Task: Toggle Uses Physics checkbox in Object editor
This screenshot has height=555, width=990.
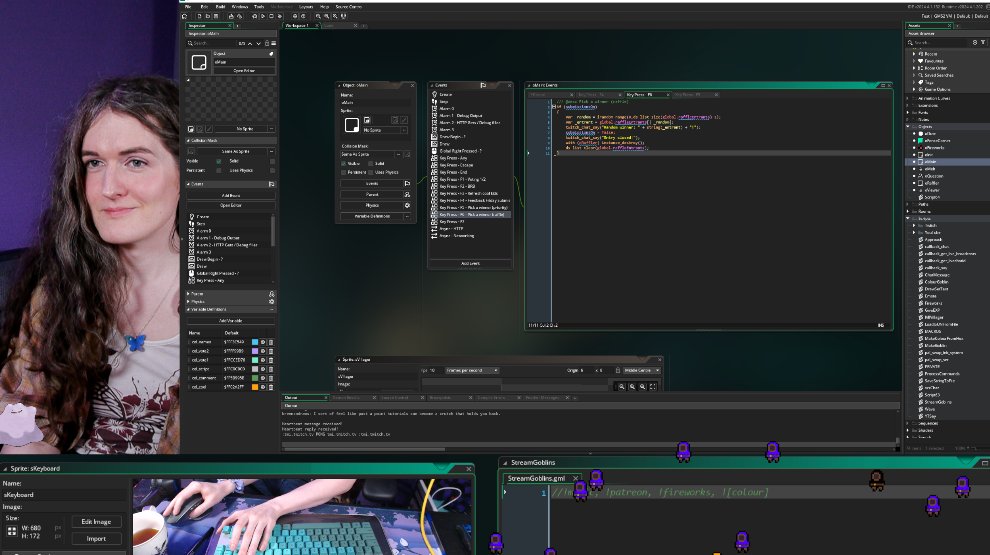Action: click(371, 172)
